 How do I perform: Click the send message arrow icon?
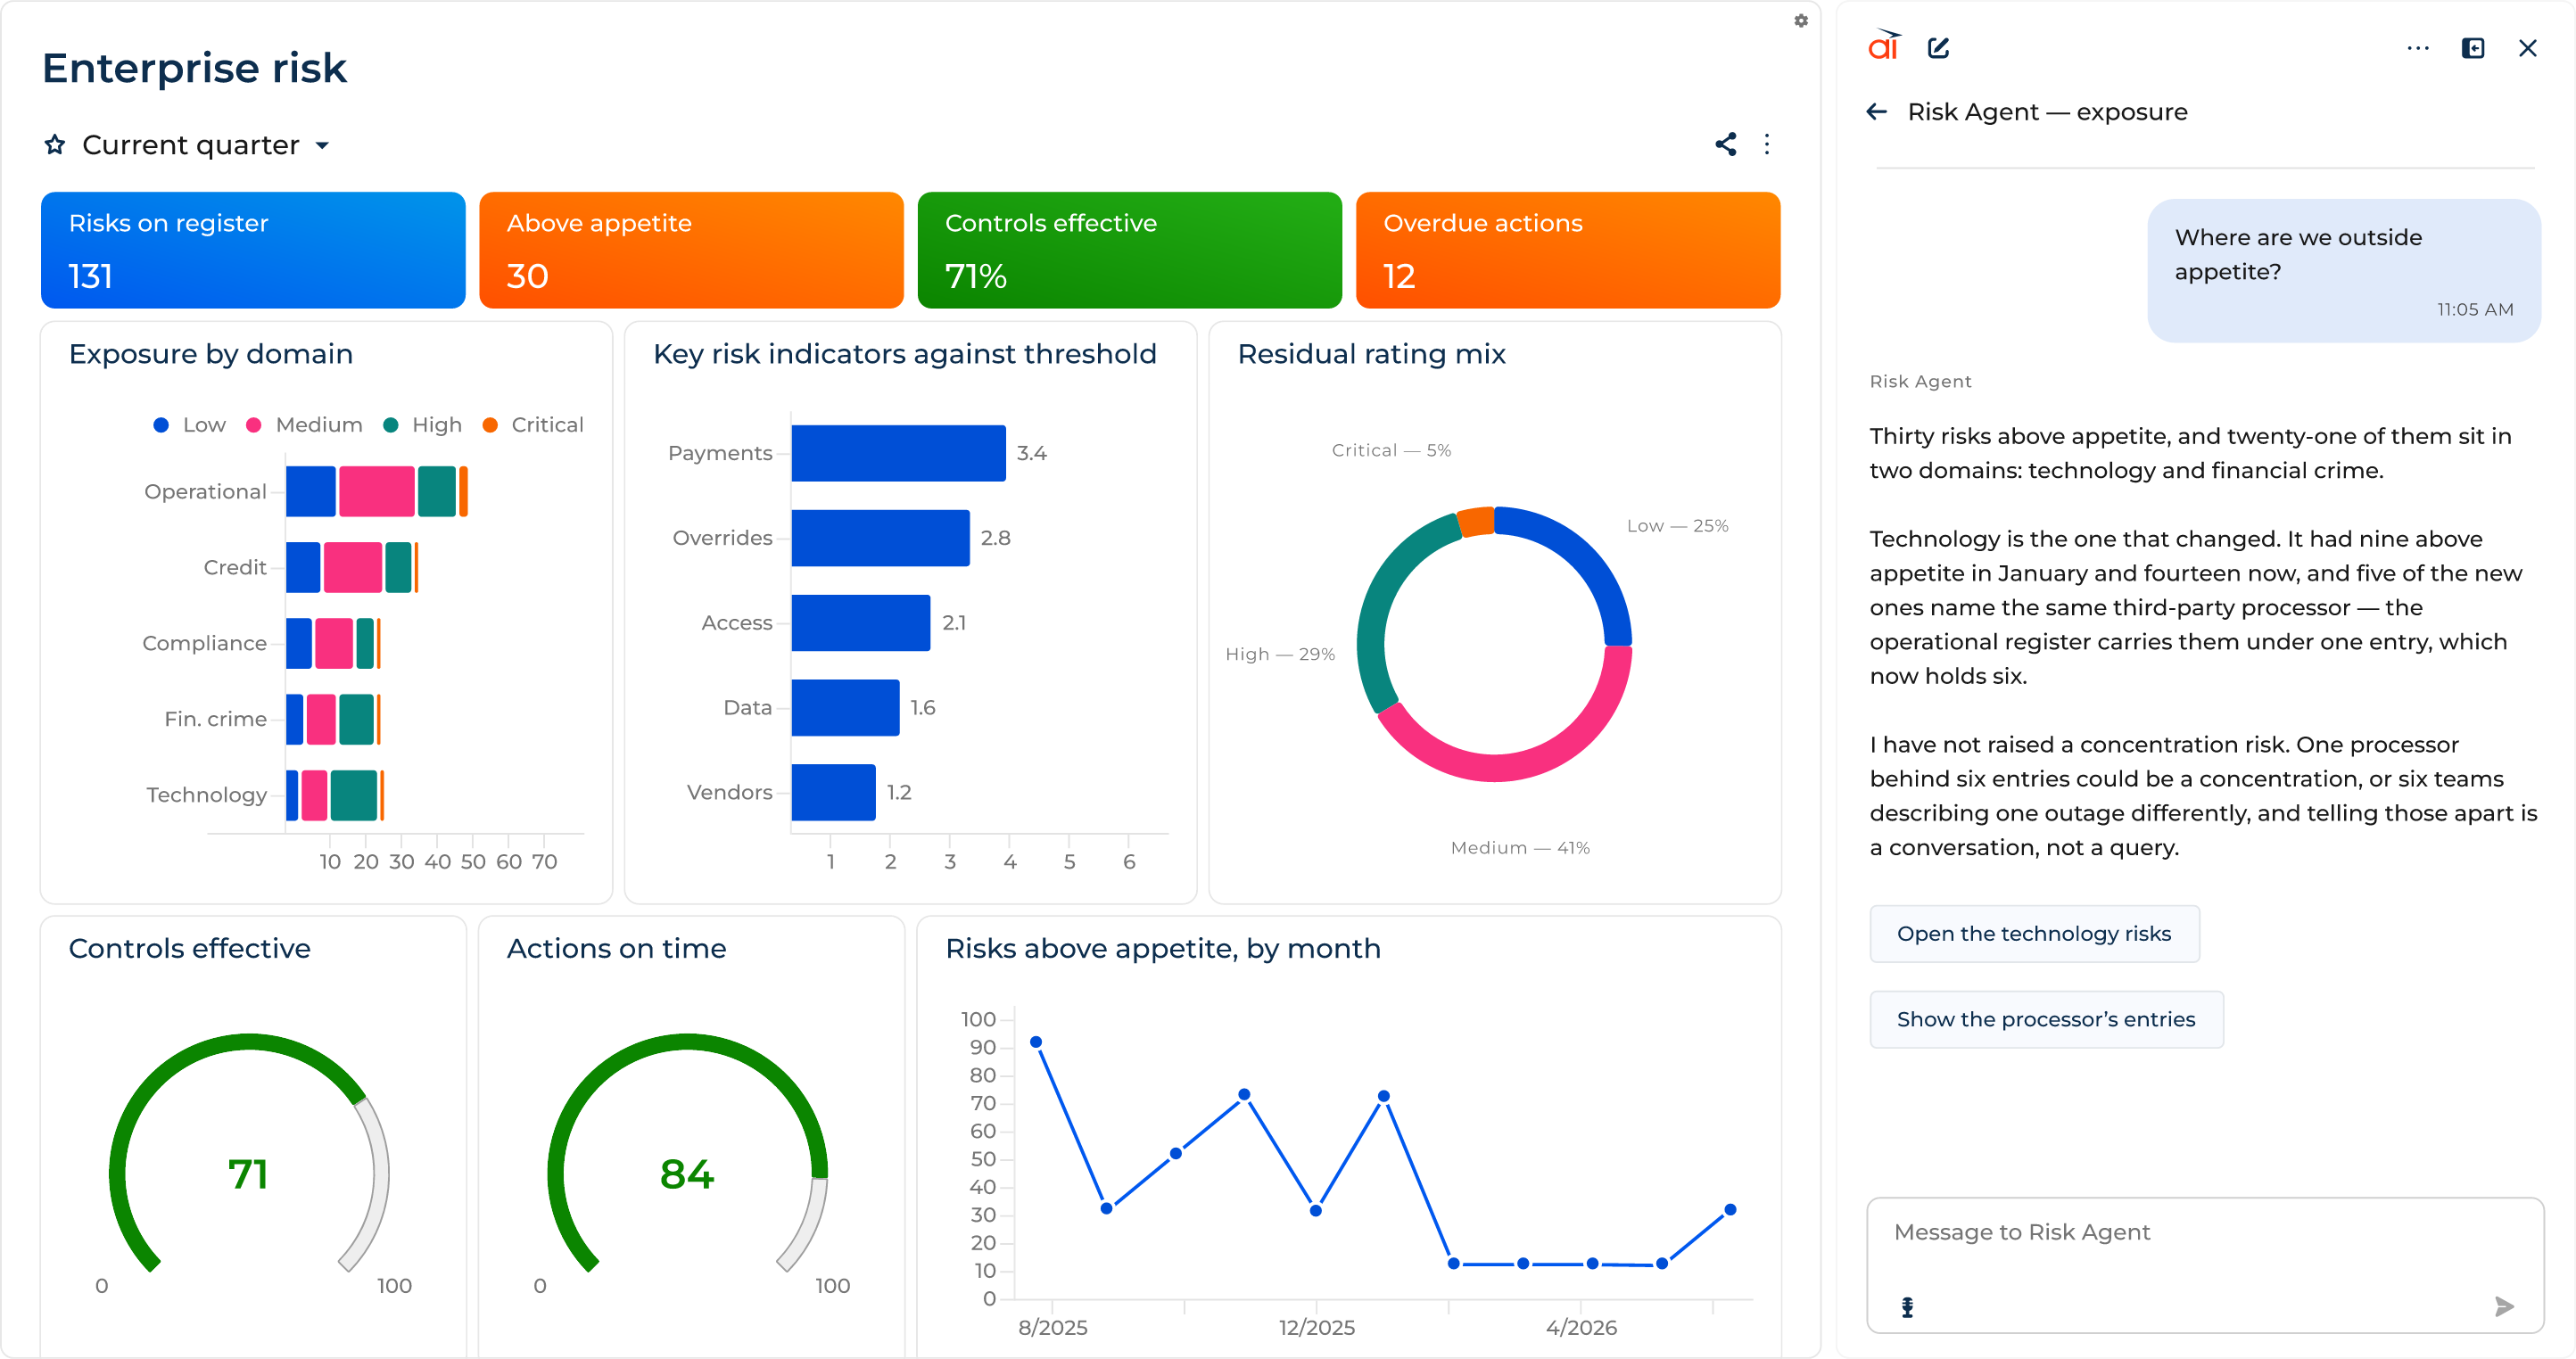pyautogui.click(x=2504, y=1306)
